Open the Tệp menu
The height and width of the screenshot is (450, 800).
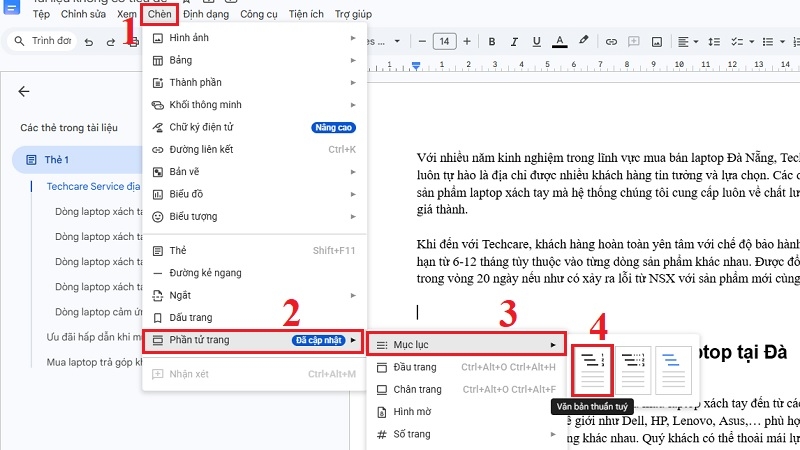[41, 14]
